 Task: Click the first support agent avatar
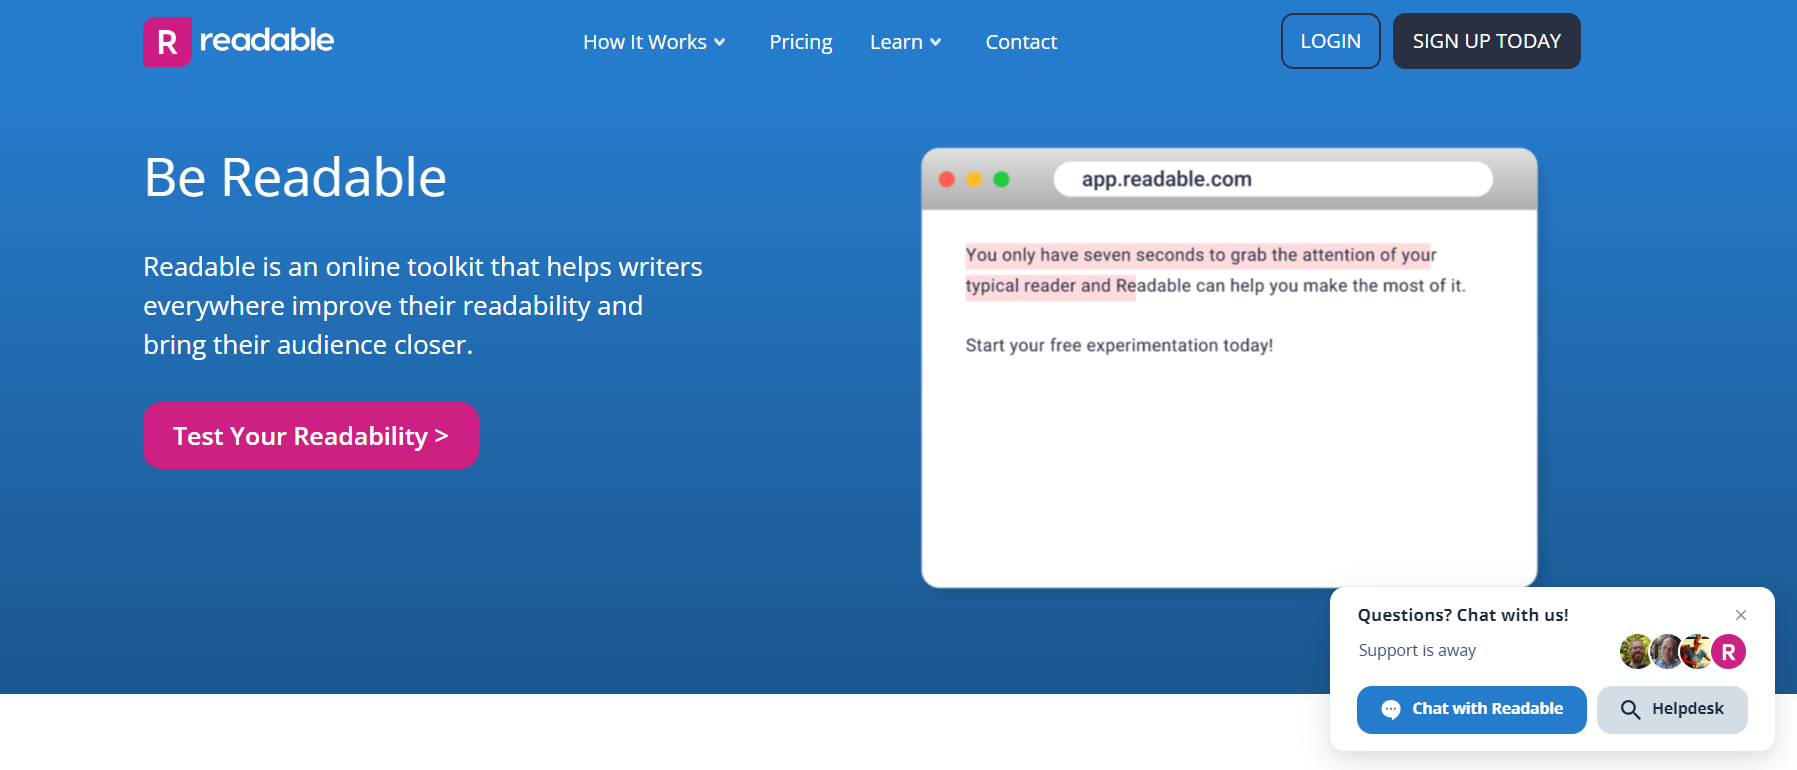[1635, 652]
